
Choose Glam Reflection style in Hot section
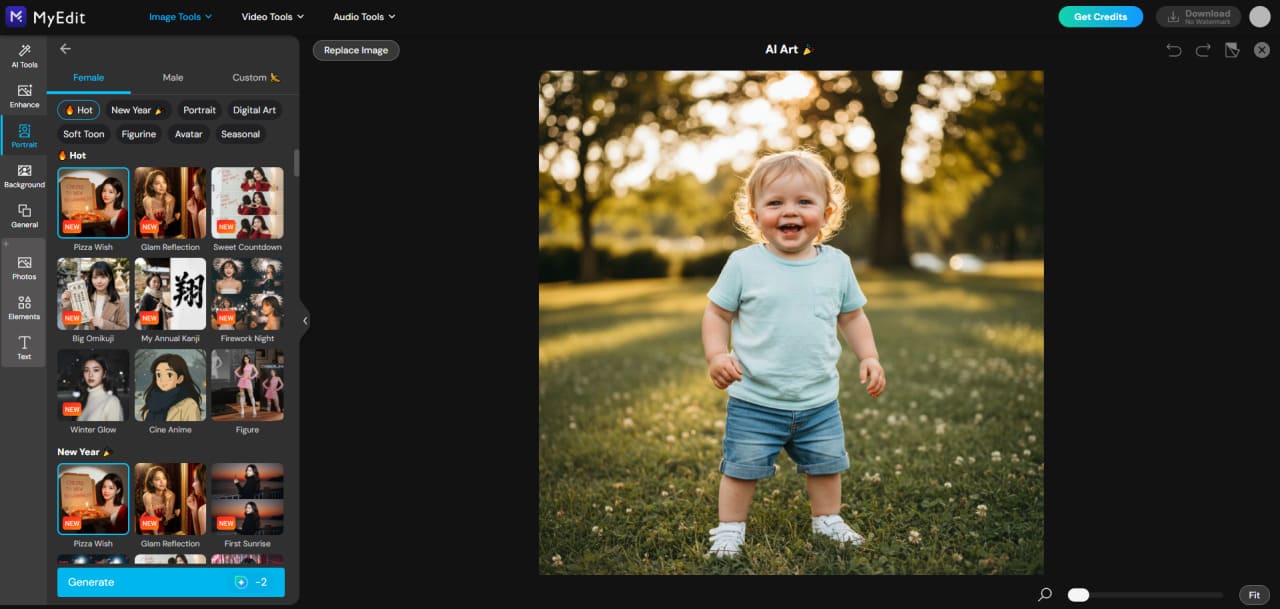click(x=170, y=203)
